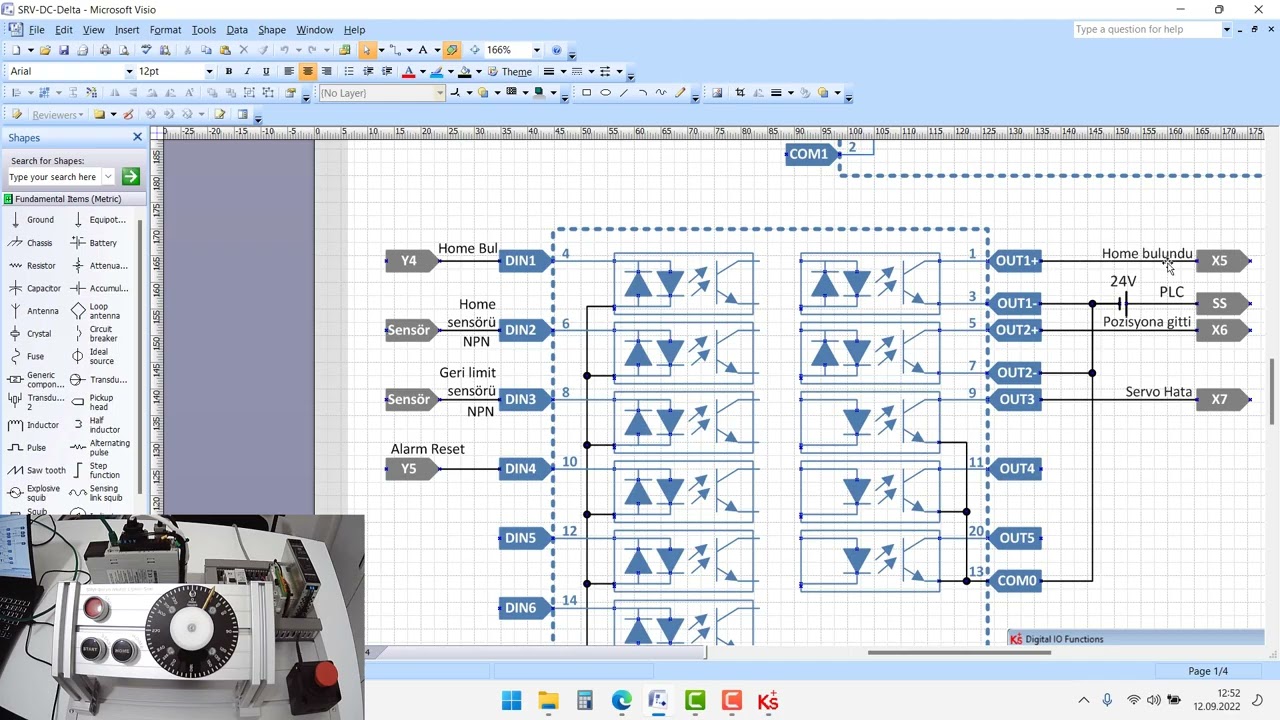Toggle Bold formatting
Viewport: 1280px width, 720px height.
[229, 71]
